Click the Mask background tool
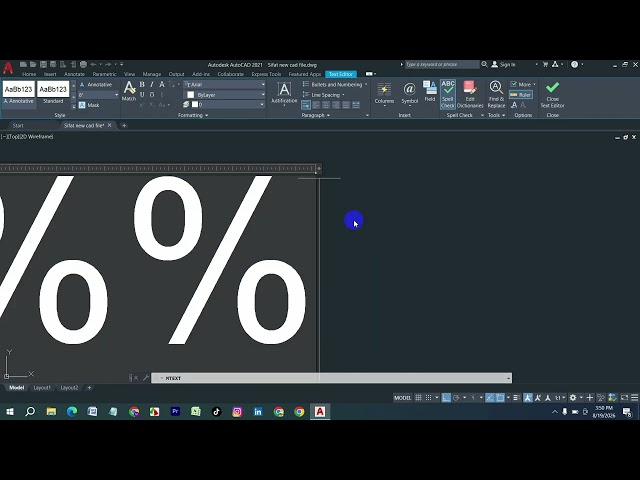Screen dimensions: 640x480 [x=89, y=105]
